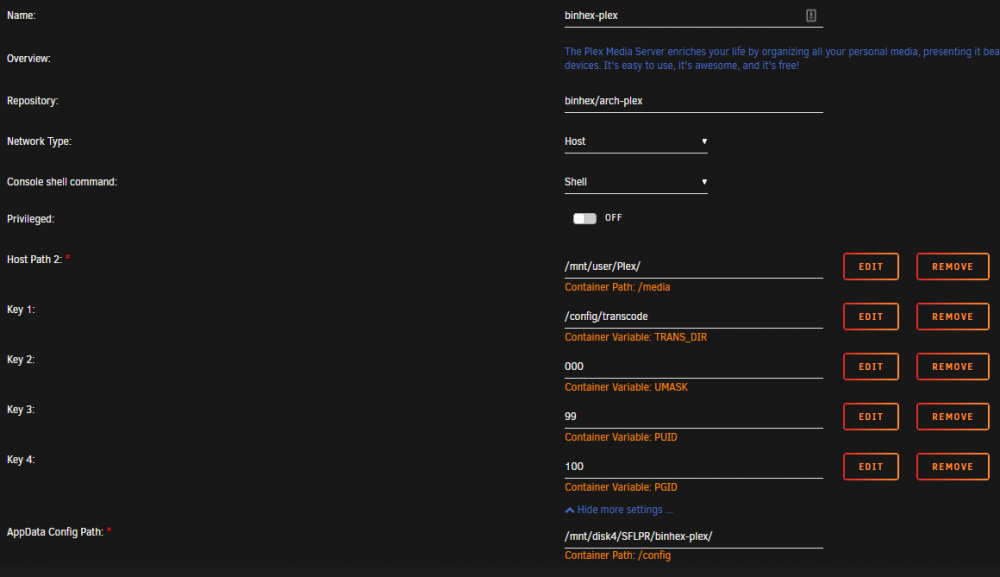Screen dimensions: 1000x577
Task: Collapse settings via Hide more settings
Action: pos(619,510)
